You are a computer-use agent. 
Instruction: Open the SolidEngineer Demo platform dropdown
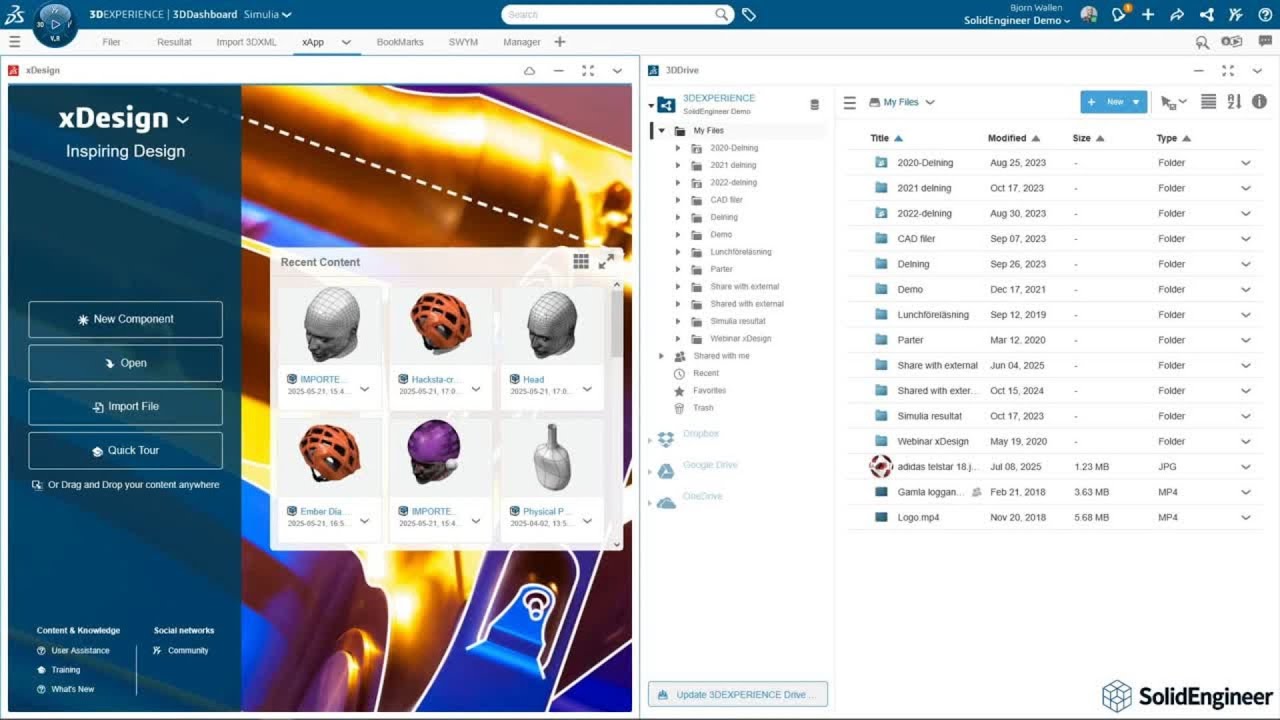(x=1067, y=21)
